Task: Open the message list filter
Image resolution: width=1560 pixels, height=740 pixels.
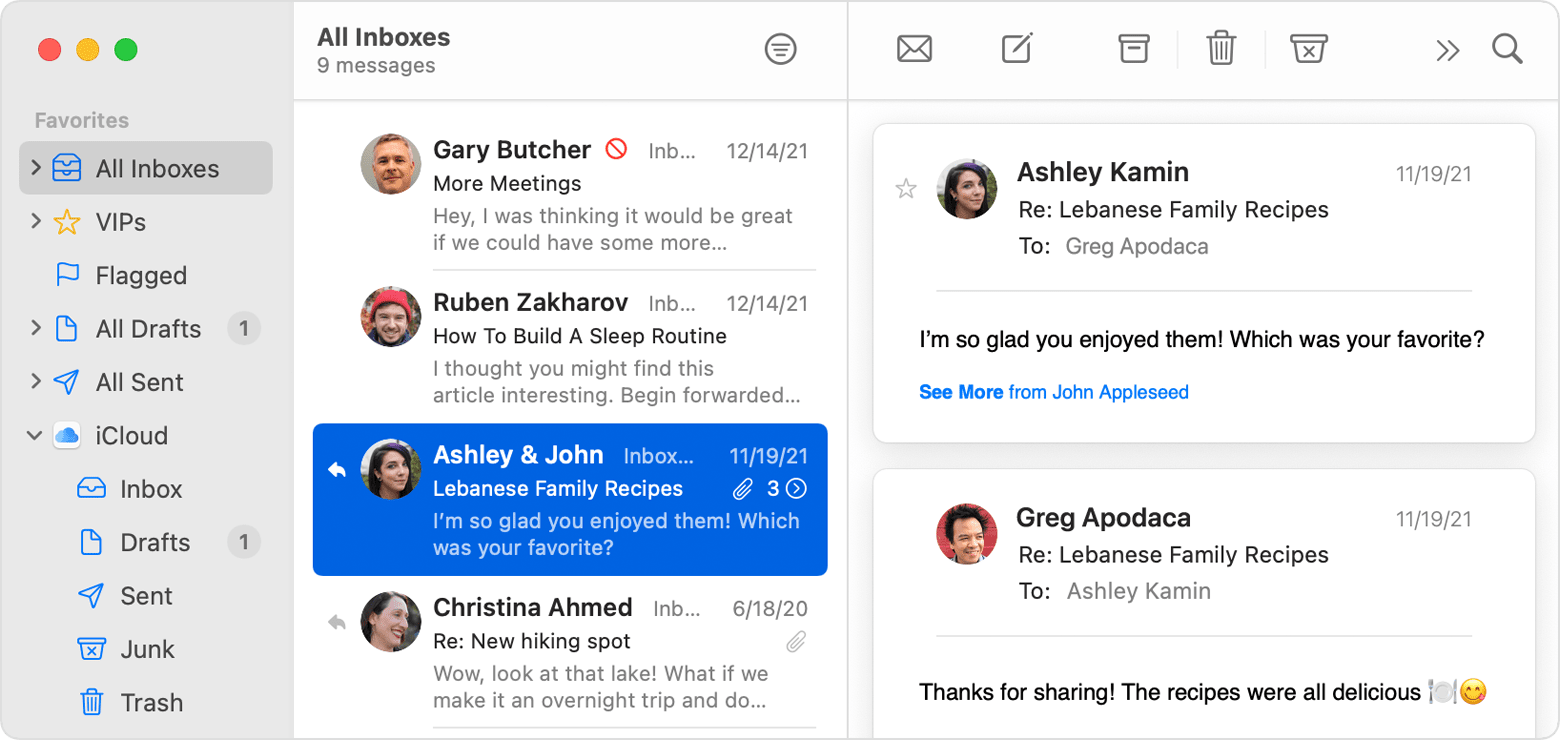Action: (782, 49)
